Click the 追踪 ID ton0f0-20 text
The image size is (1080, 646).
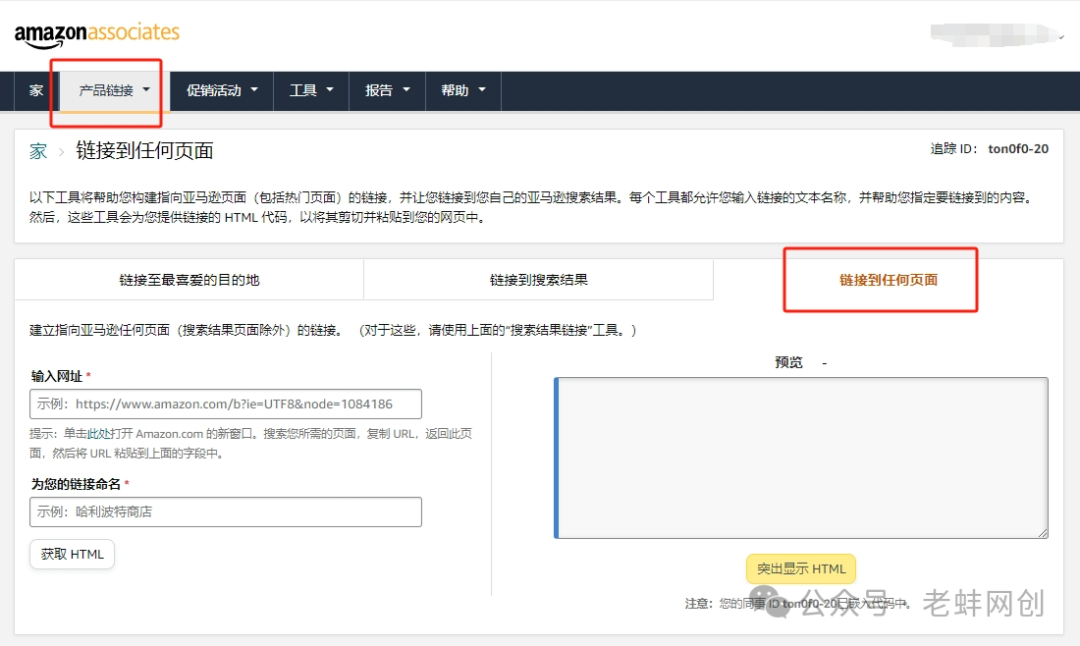pos(989,149)
